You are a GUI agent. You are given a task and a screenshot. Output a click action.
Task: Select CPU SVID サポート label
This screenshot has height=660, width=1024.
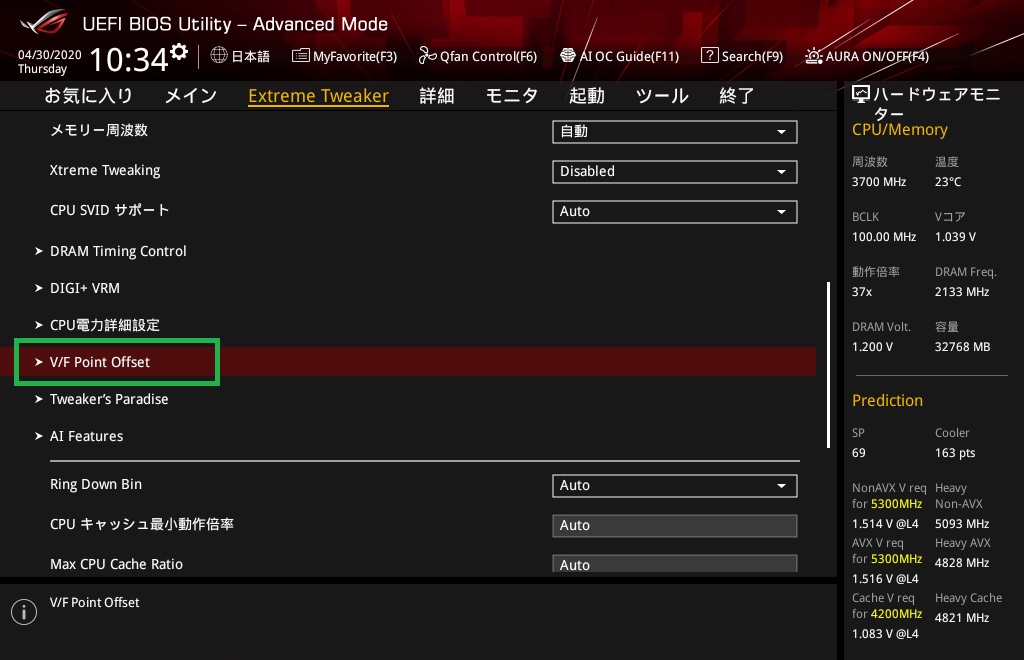point(109,210)
